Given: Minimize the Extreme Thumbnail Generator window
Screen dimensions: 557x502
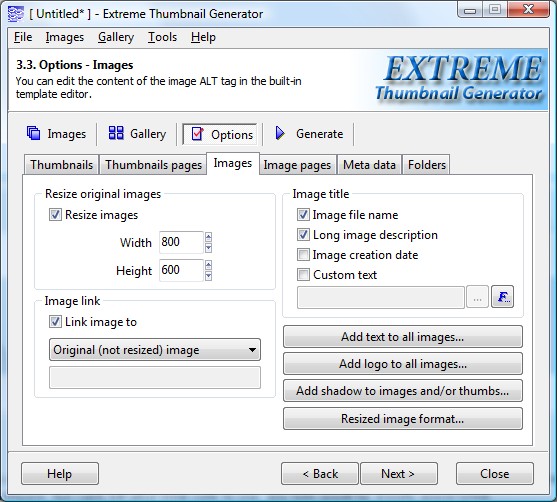Looking at the screenshot, I should (x=470, y=10).
